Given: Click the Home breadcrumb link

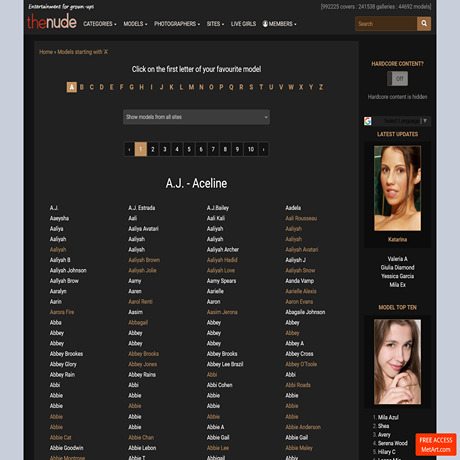Looking at the screenshot, I should pos(46,52).
